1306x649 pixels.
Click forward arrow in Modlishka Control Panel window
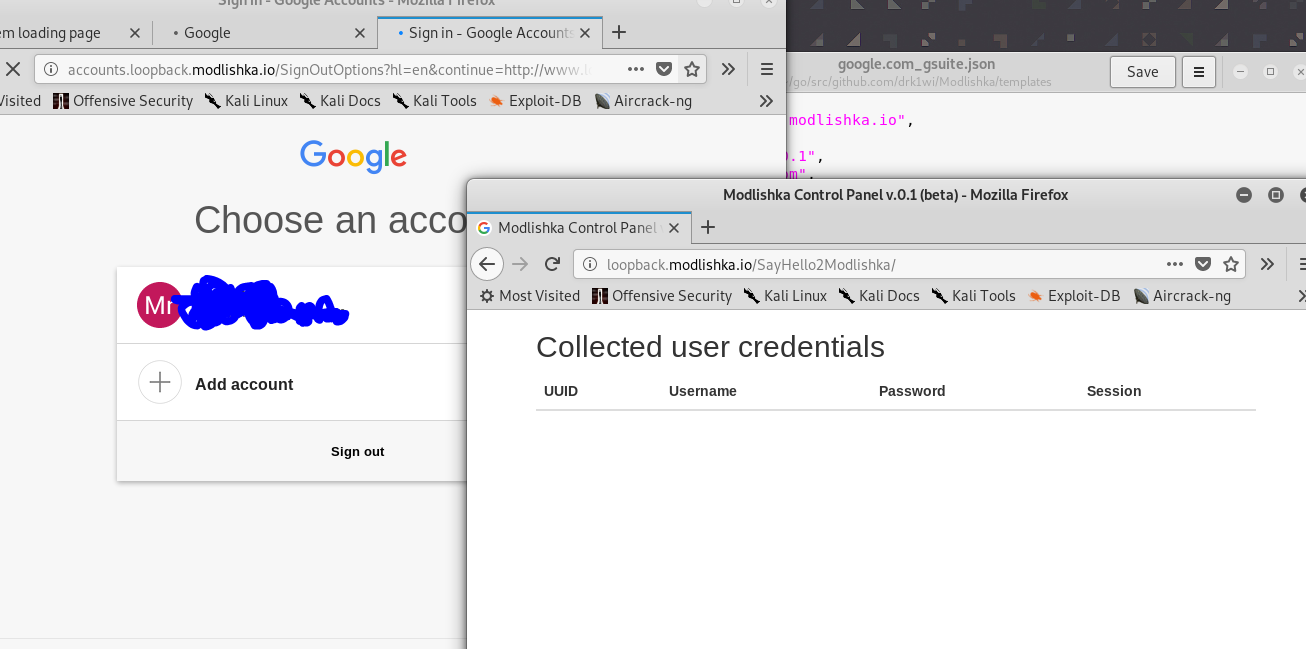click(519, 264)
